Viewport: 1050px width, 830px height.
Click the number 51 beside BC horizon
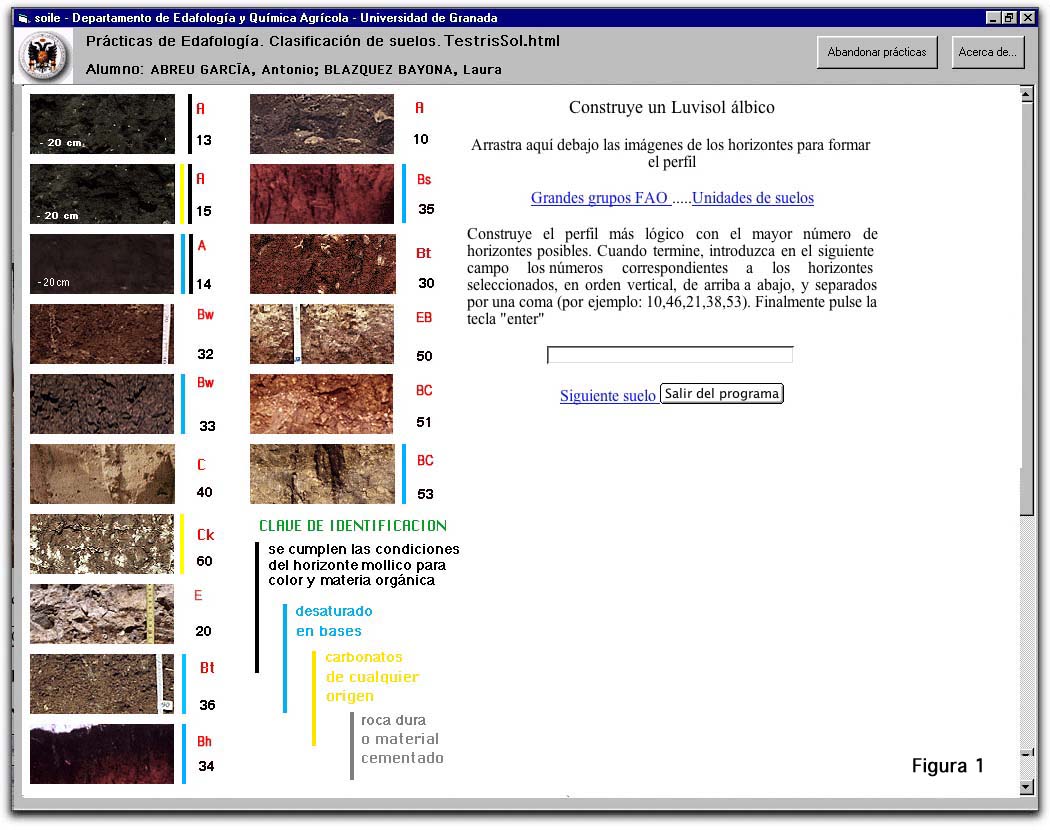(x=424, y=423)
